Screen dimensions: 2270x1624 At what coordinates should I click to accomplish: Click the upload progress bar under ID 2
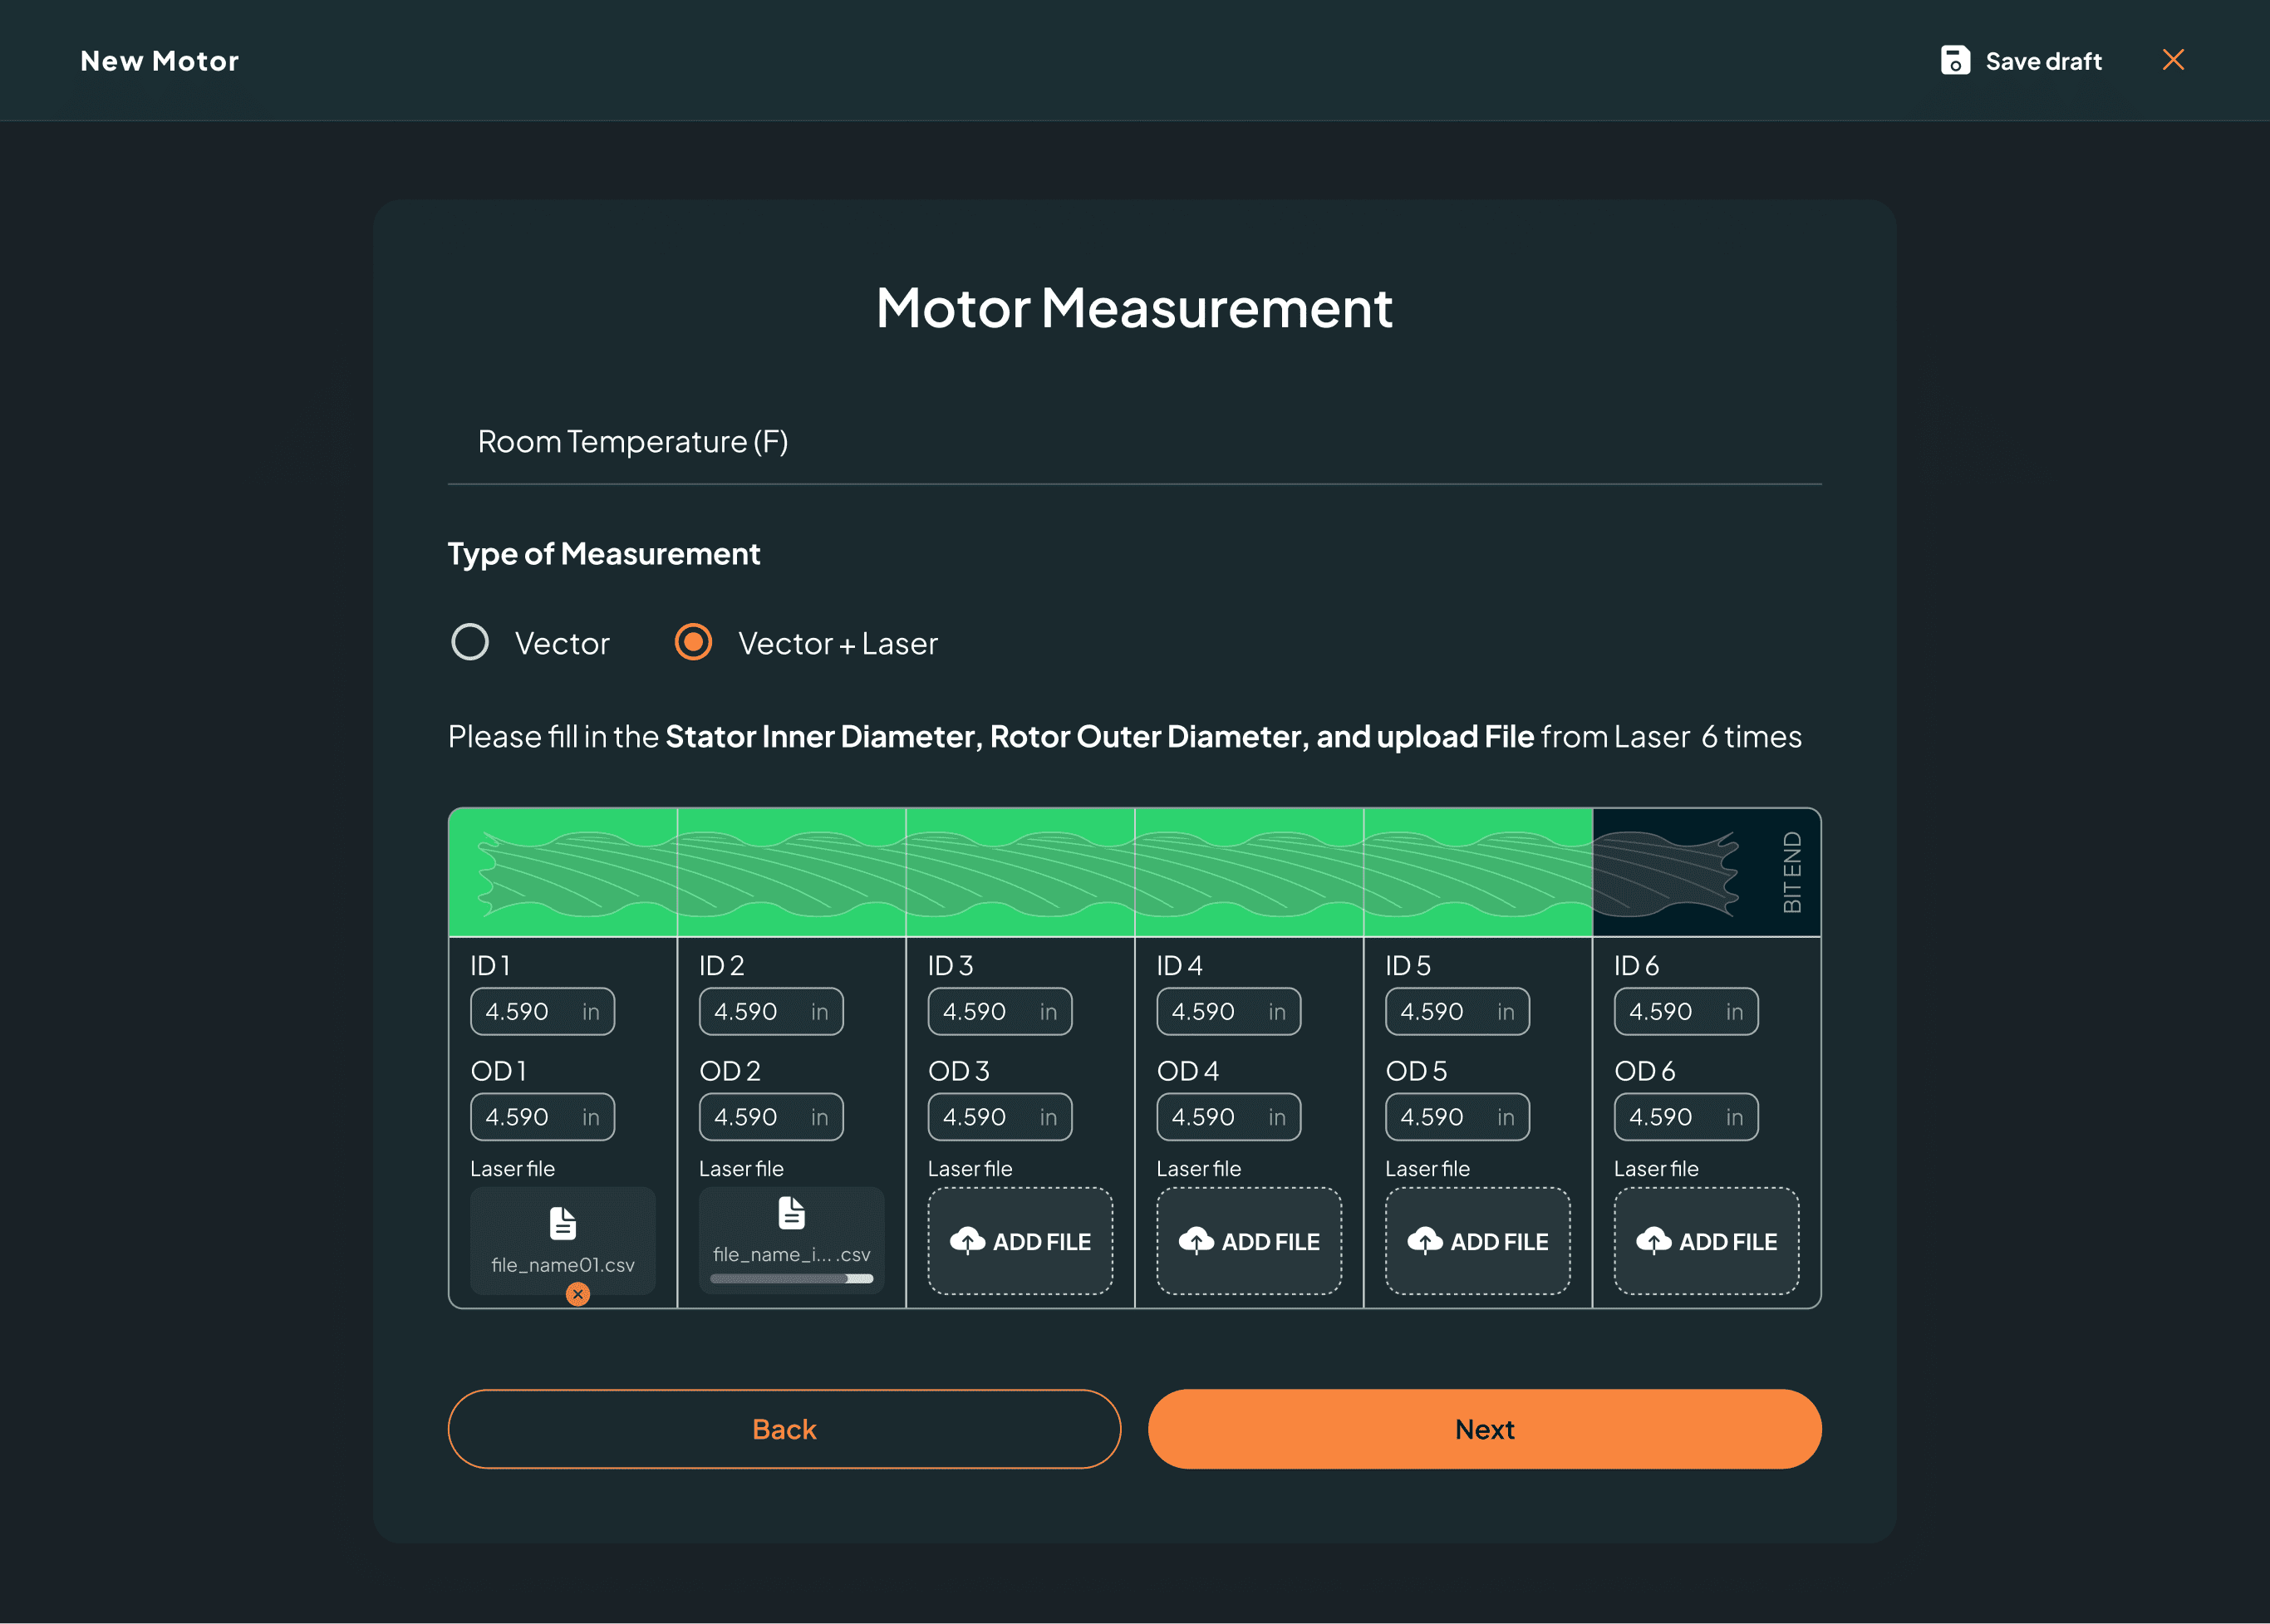(x=791, y=1278)
